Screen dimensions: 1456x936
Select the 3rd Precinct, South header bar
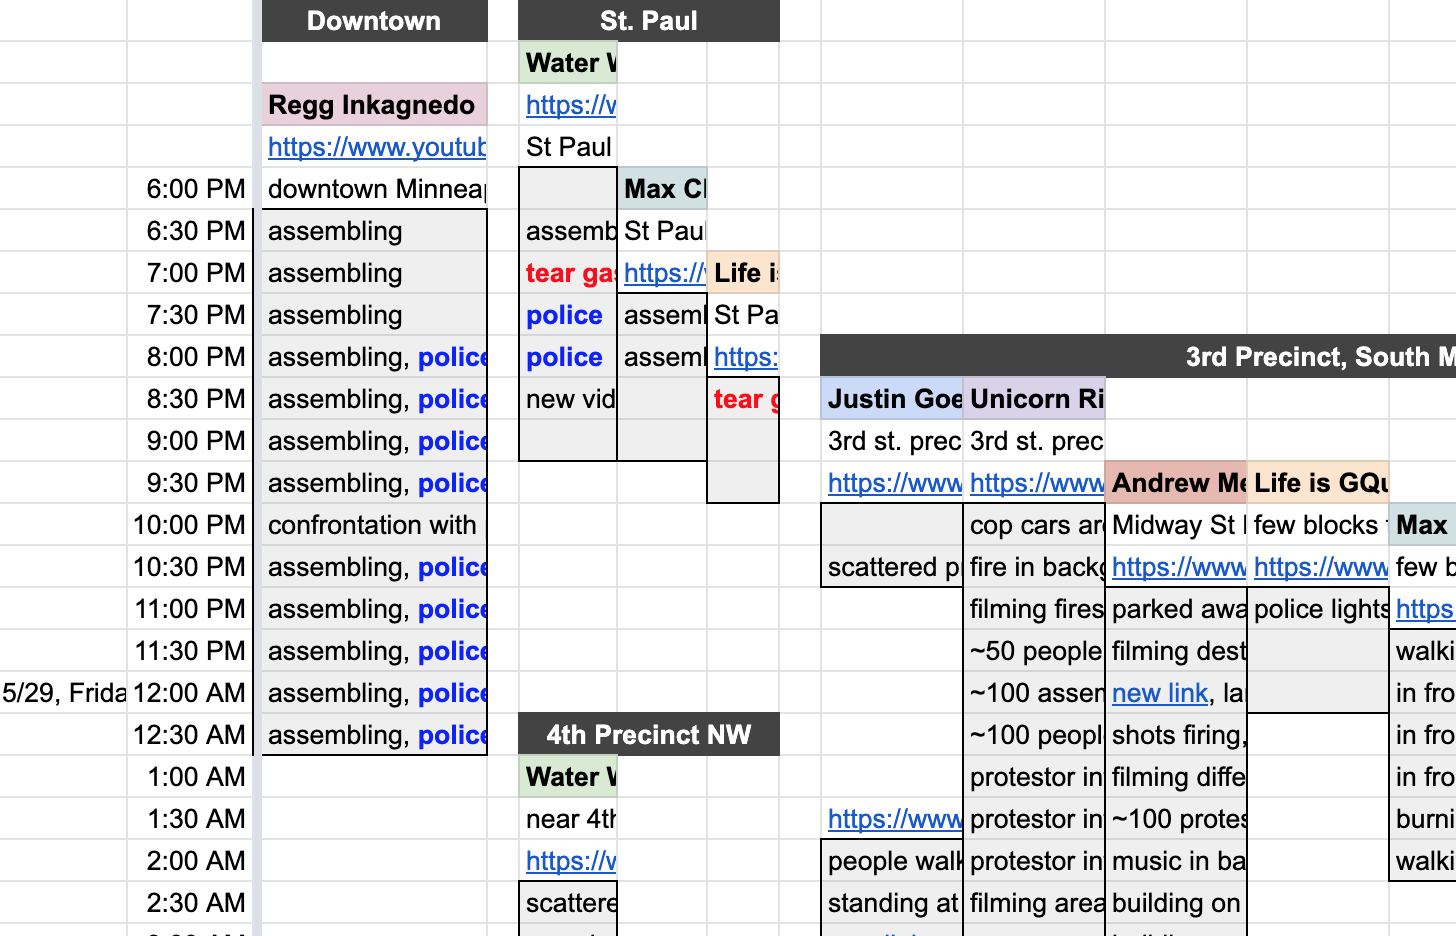(x=1138, y=357)
